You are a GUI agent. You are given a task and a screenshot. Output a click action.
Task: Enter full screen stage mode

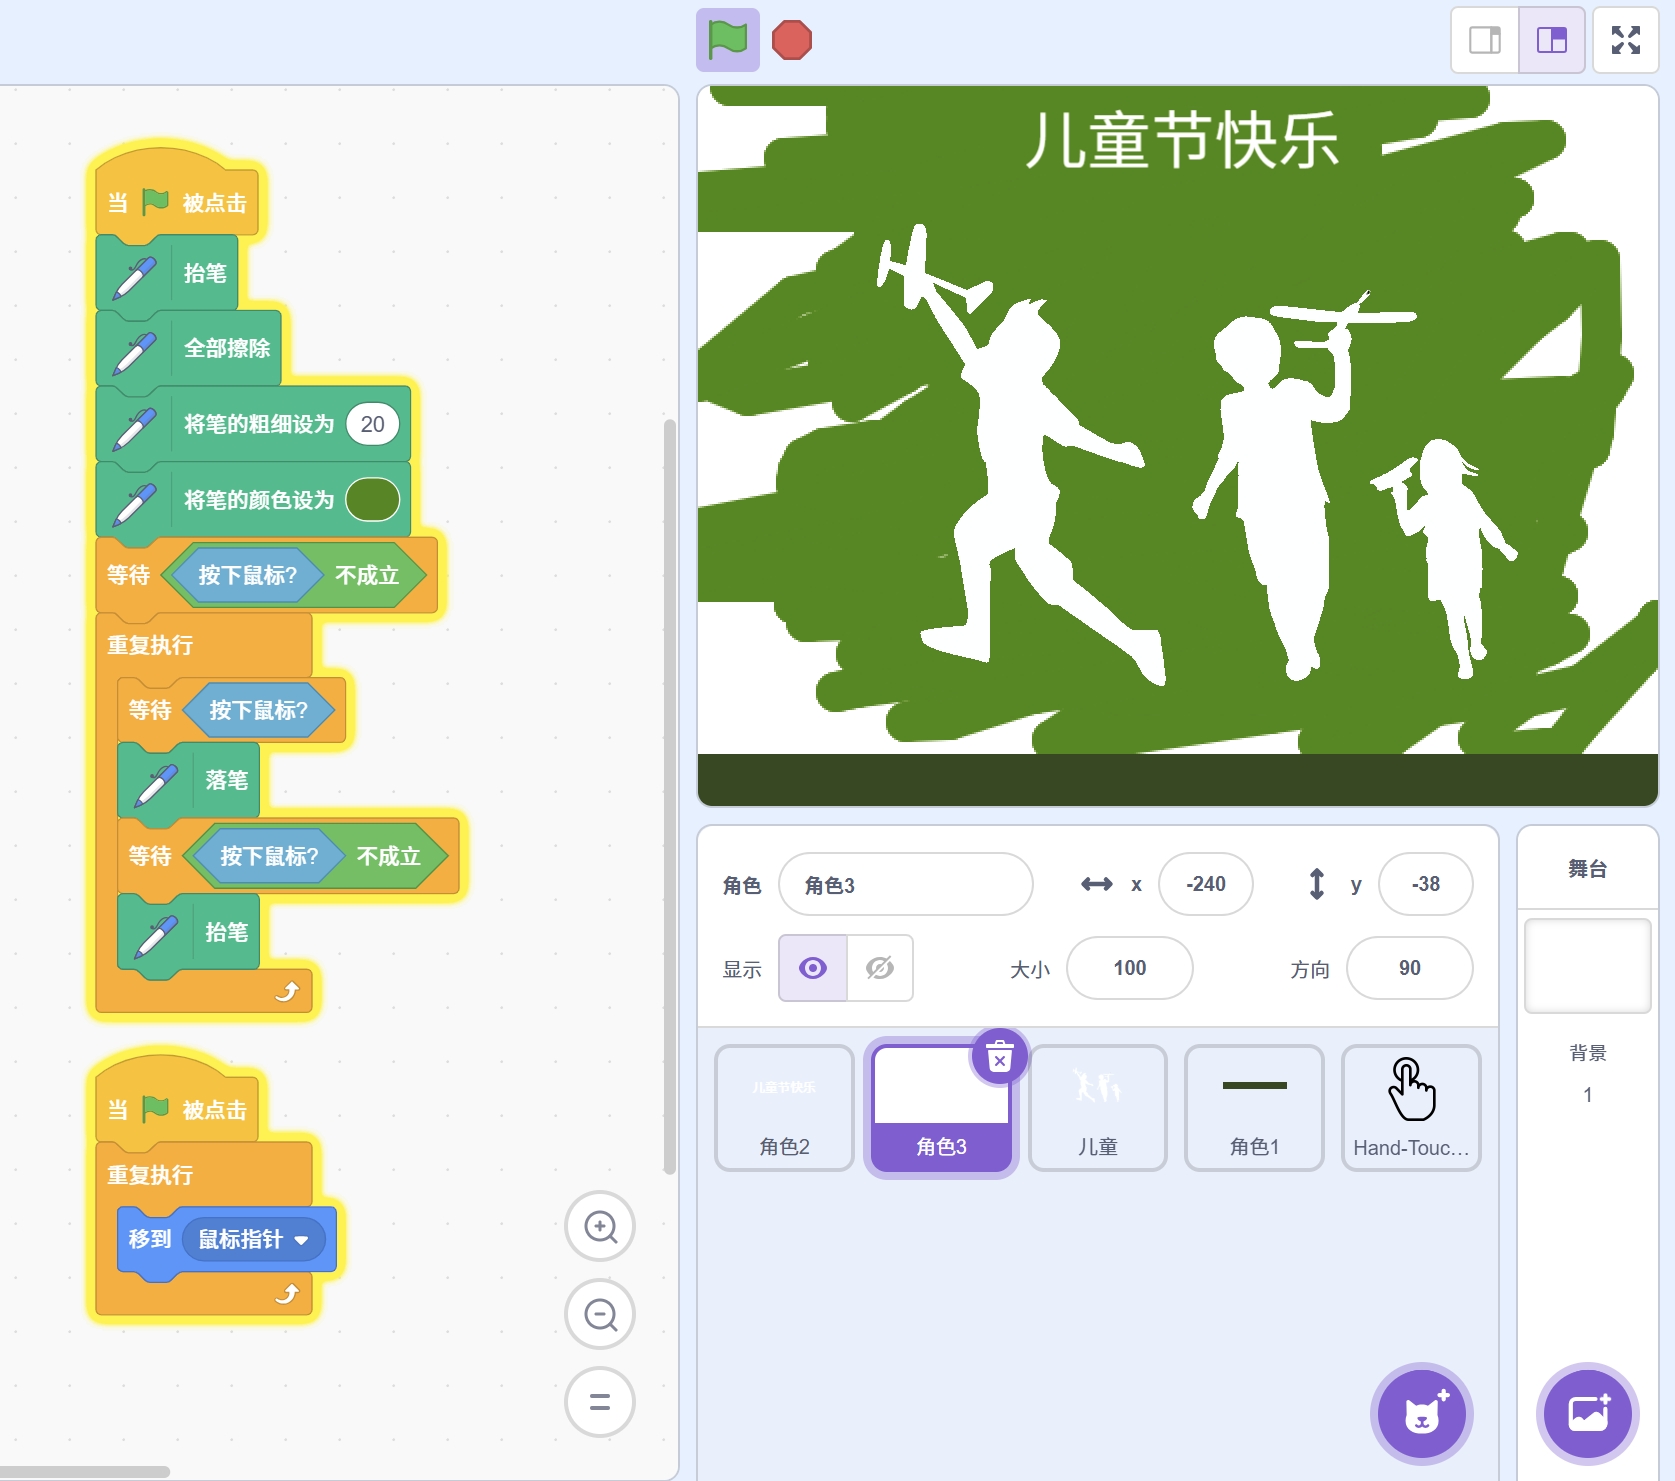1625,41
